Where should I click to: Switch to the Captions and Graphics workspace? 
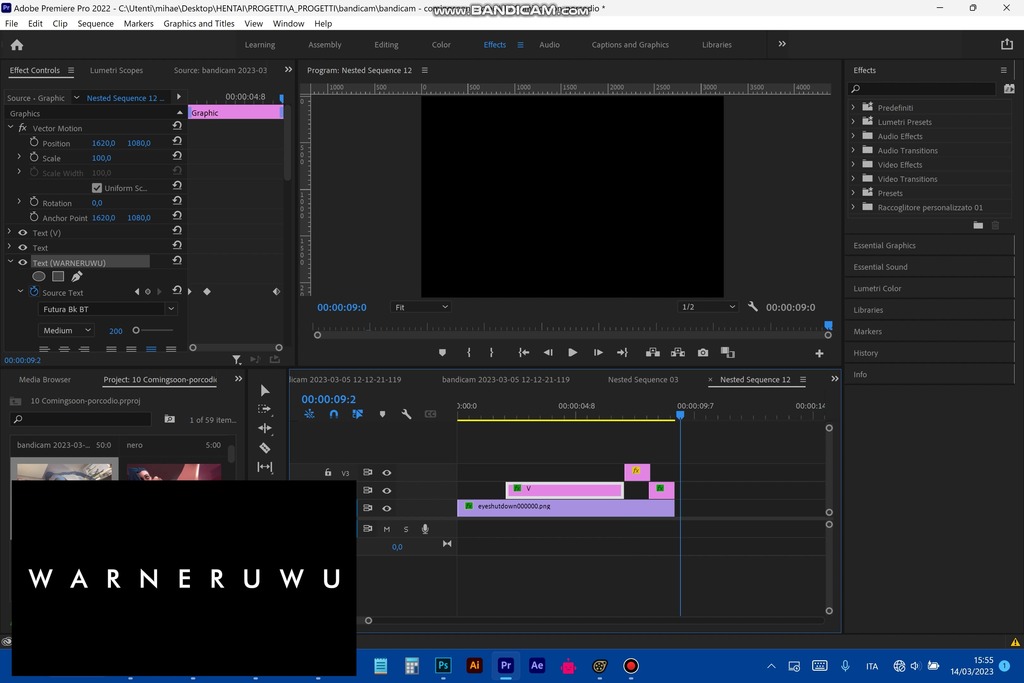point(630,44)
